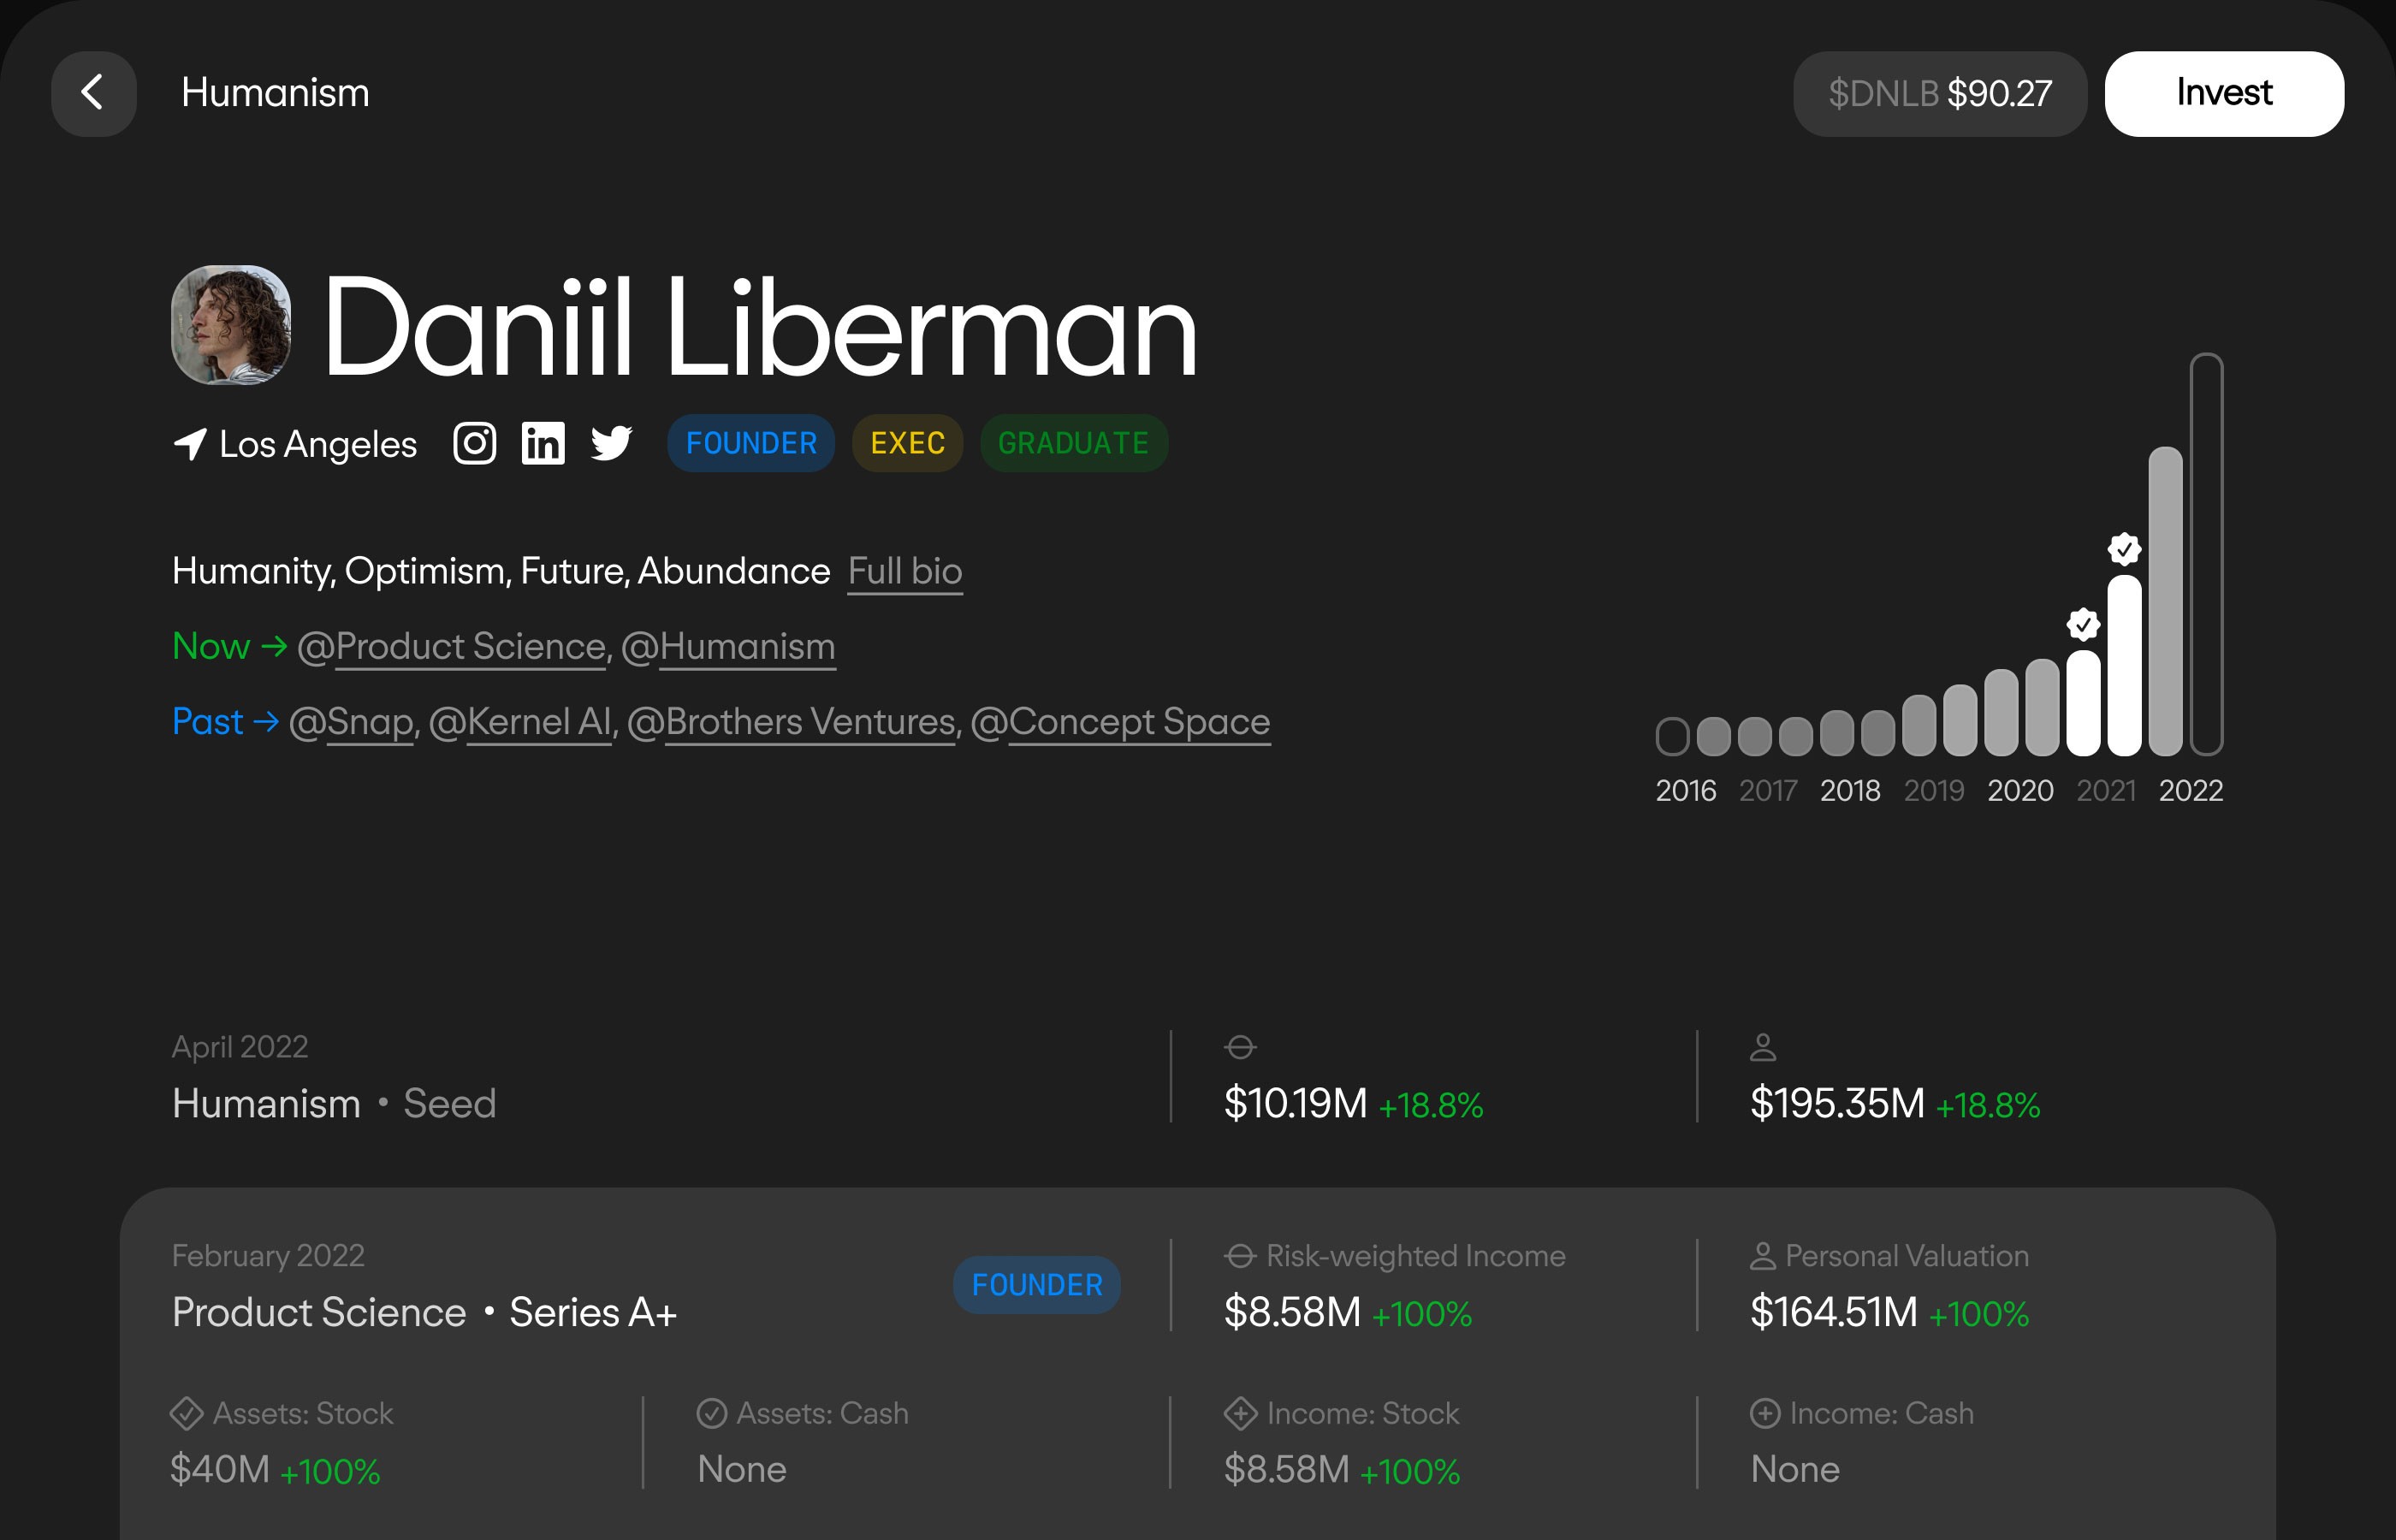This screenshot has height=1540, width=2396.
Task: Click the Income: Cash plus-circle icon
Action: 1765,1414
